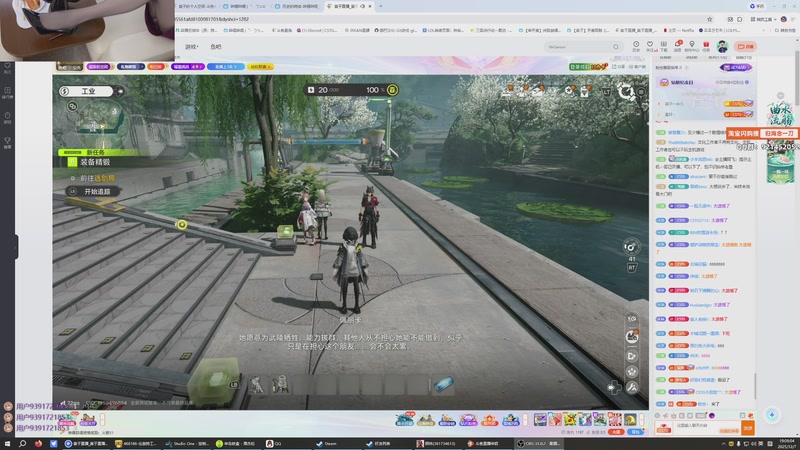Viewport: 800px width, 450px height.
Task: Click the green countdown badge above the video
Action: tap(588, 67)
